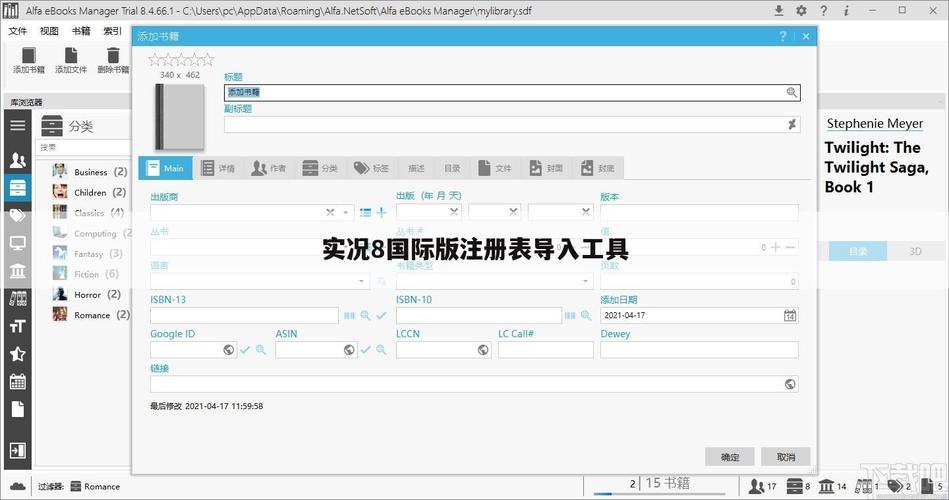Open the hamburger menu in sidebar
The image size is (949, 500).
point(18,125)
